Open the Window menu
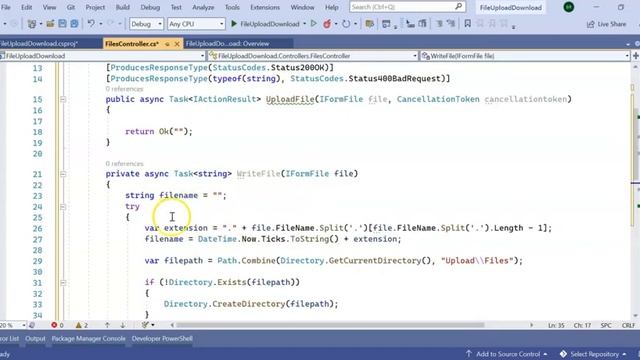The image size is (640, 360). 302,7
